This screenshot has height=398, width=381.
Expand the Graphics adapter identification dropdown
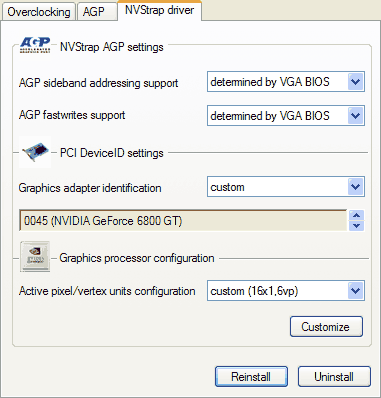tap(286, 187)
